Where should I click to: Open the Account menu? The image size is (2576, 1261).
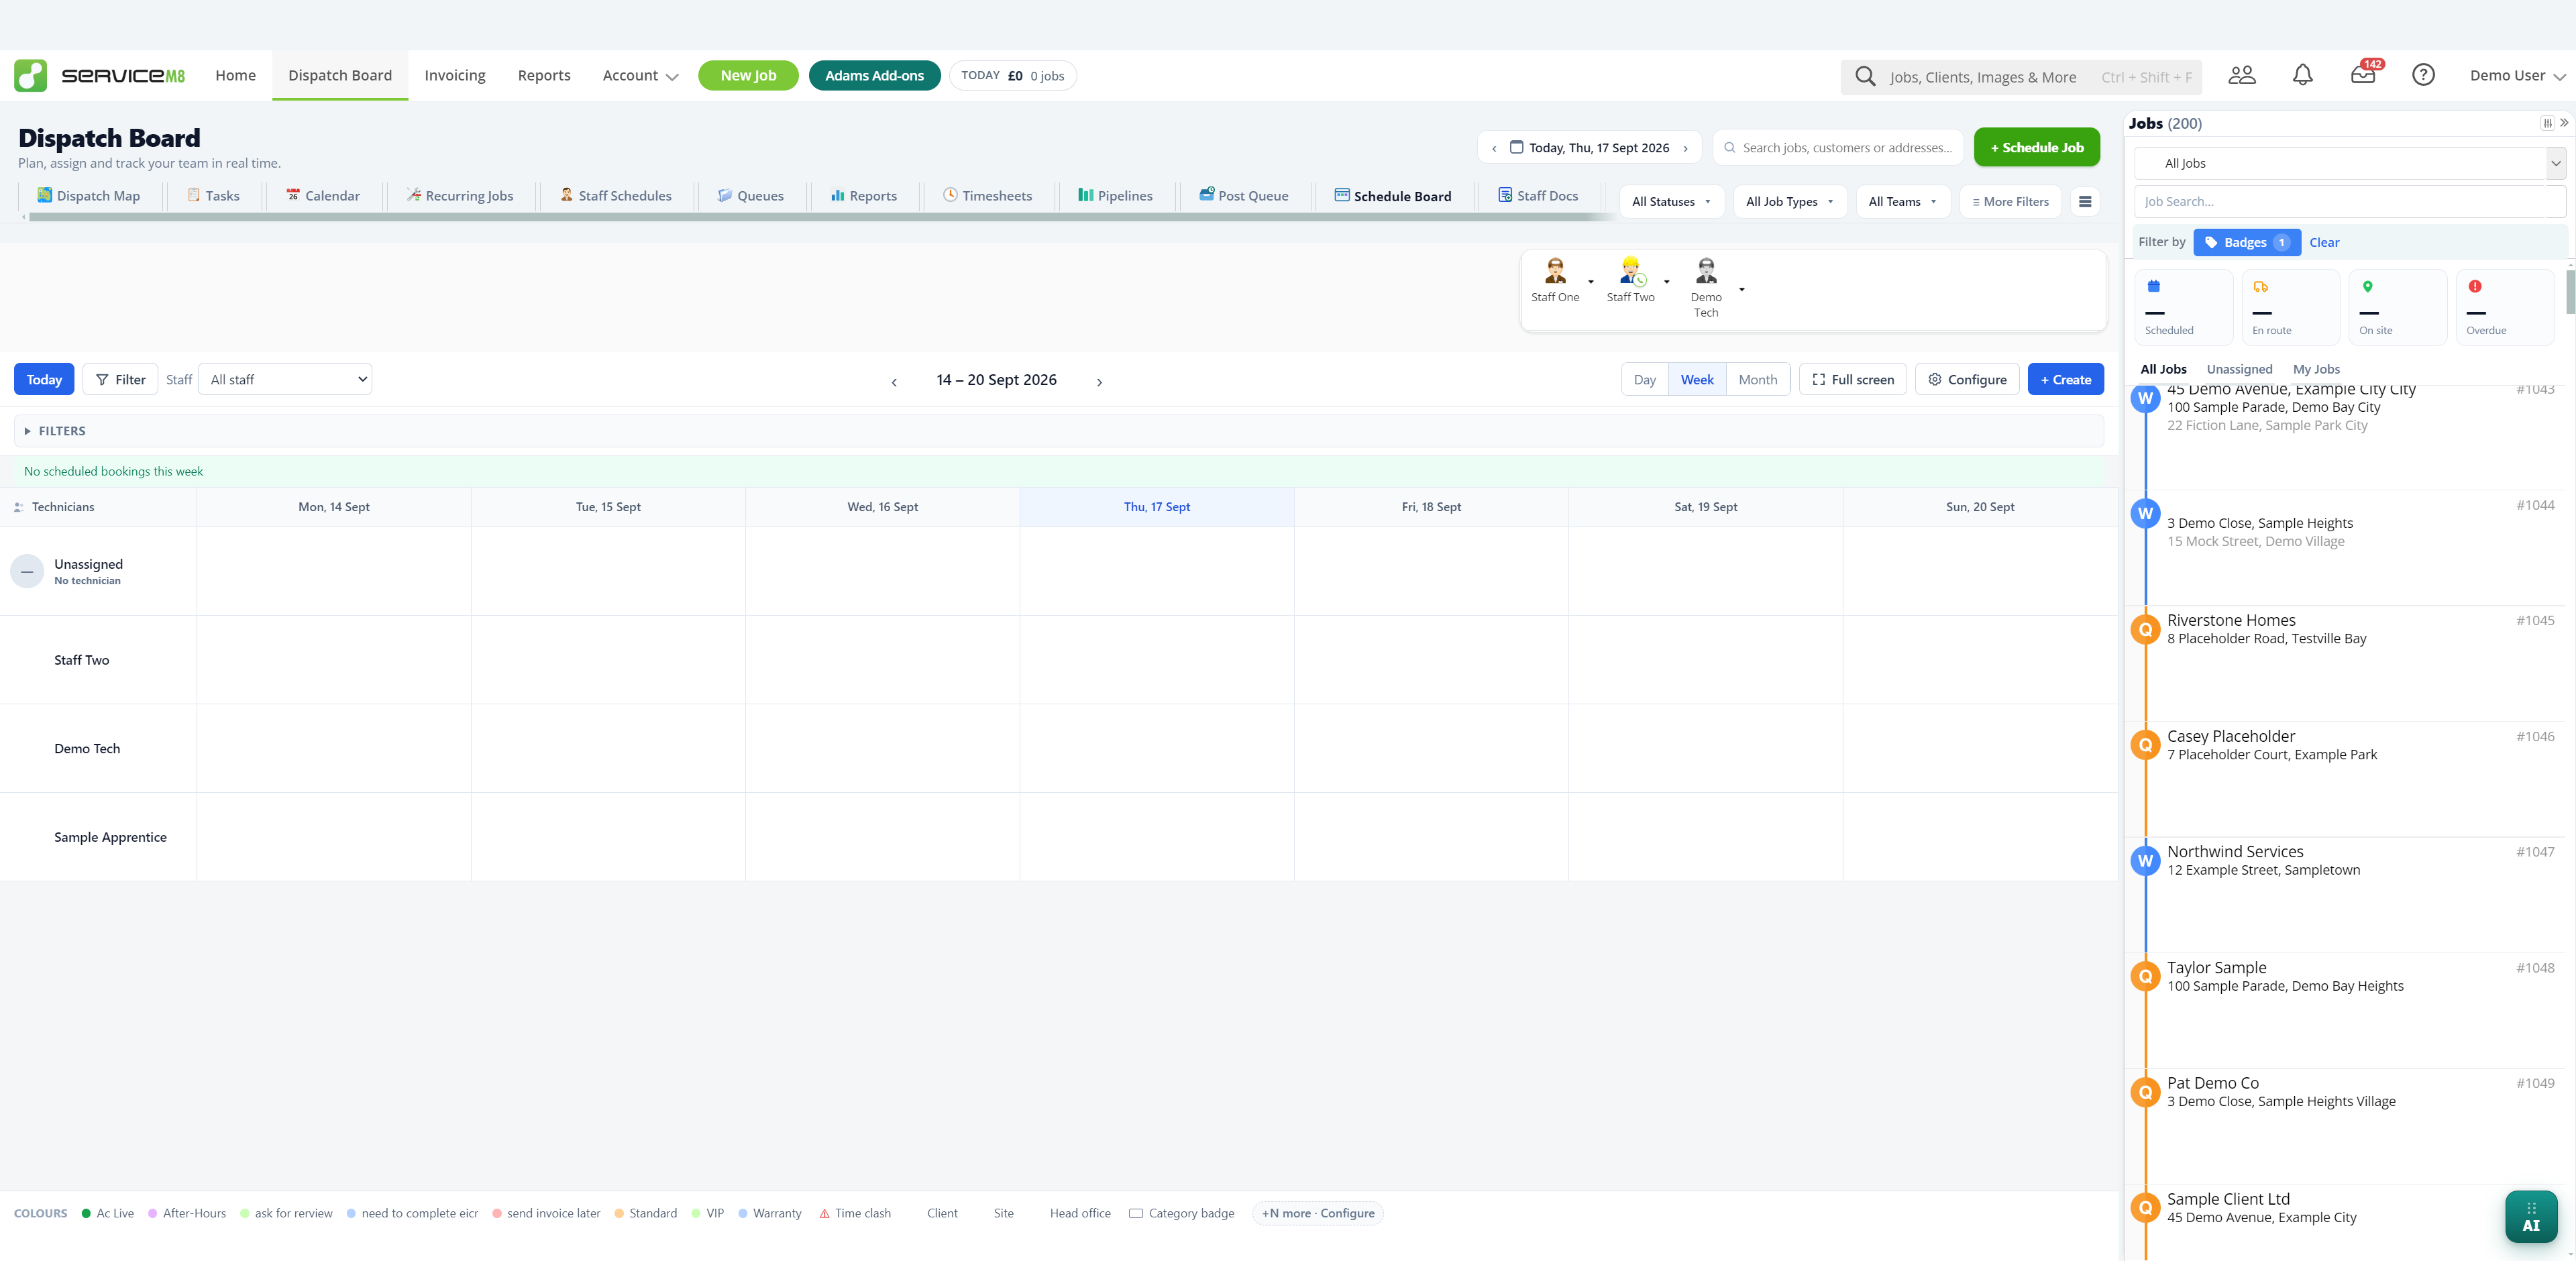click(x=640, y=76)
